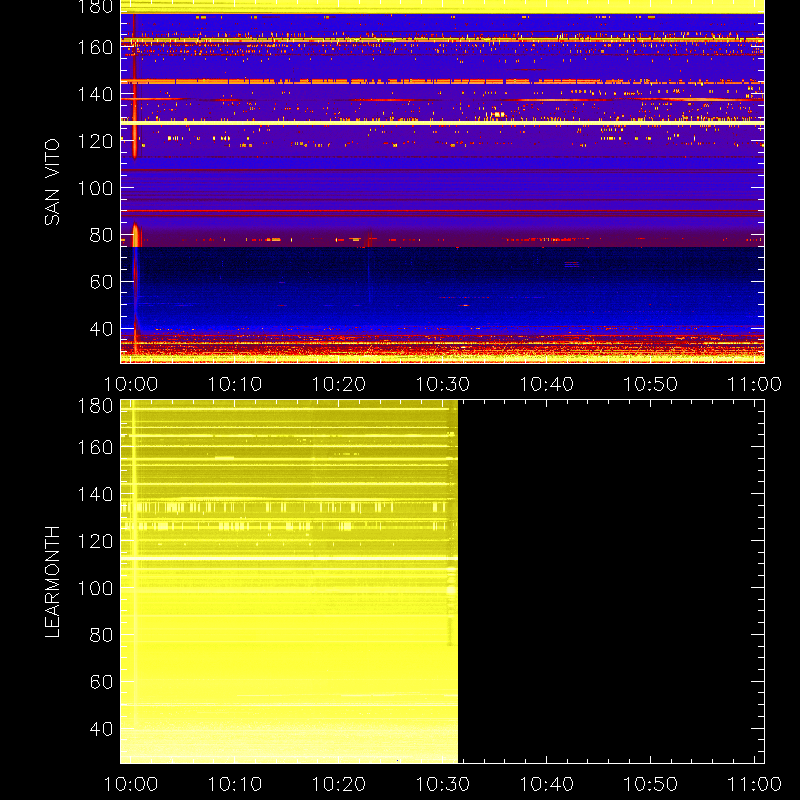Click the LEARMONTH axis title
The image size is (800, 800).
coord(52,582)
